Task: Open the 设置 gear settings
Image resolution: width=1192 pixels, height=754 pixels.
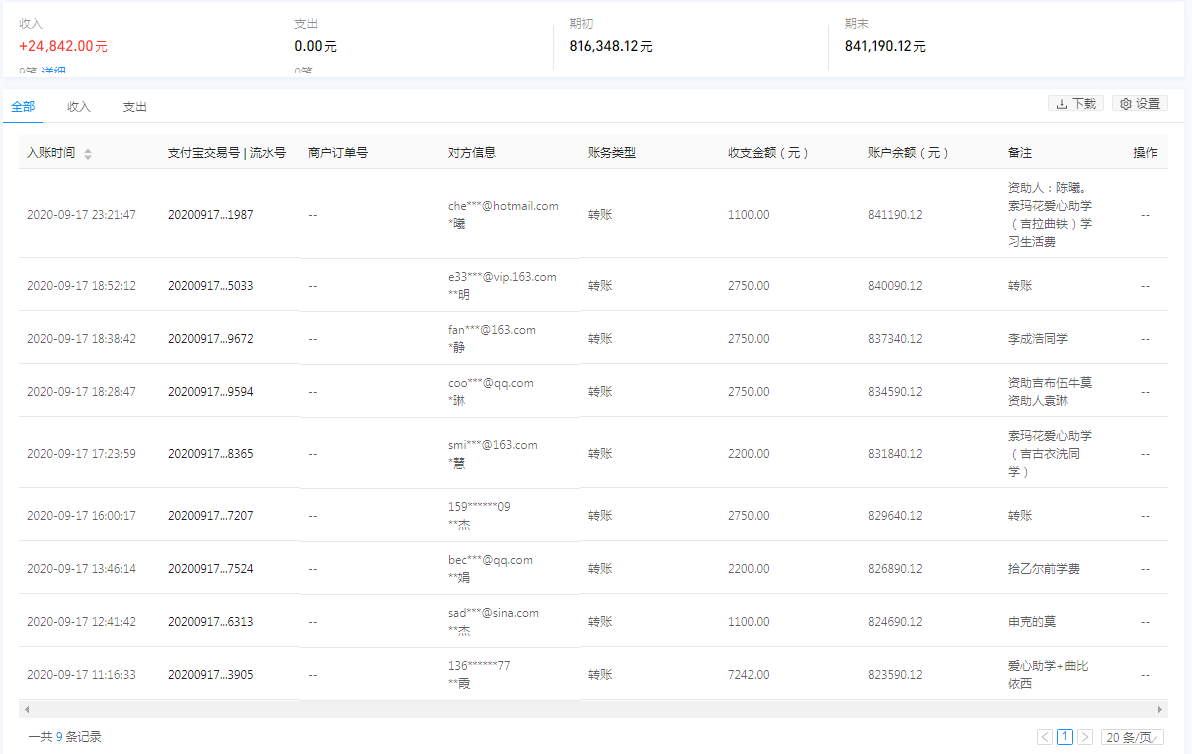Action: pyautogui.click(x=1140, y=104)
